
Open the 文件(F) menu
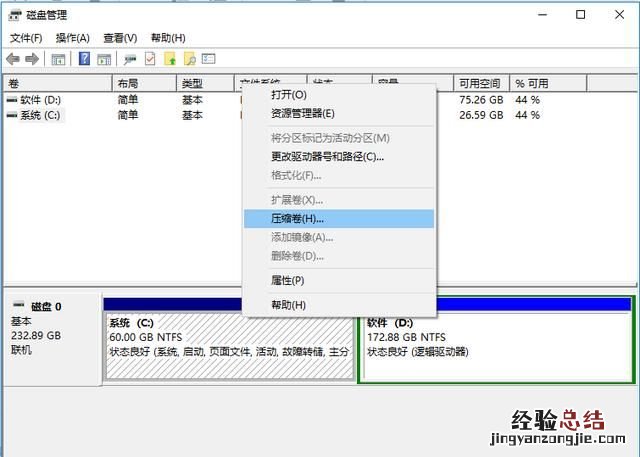point(26,38)
